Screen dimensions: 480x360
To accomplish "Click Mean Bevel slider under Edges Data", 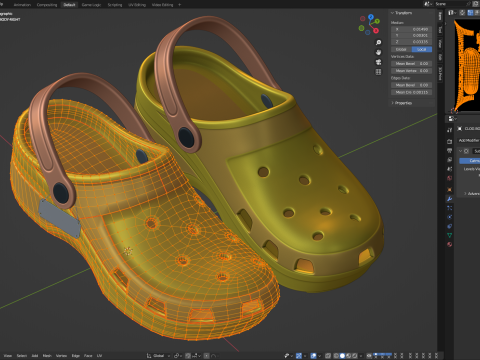I will click(412, 85).
